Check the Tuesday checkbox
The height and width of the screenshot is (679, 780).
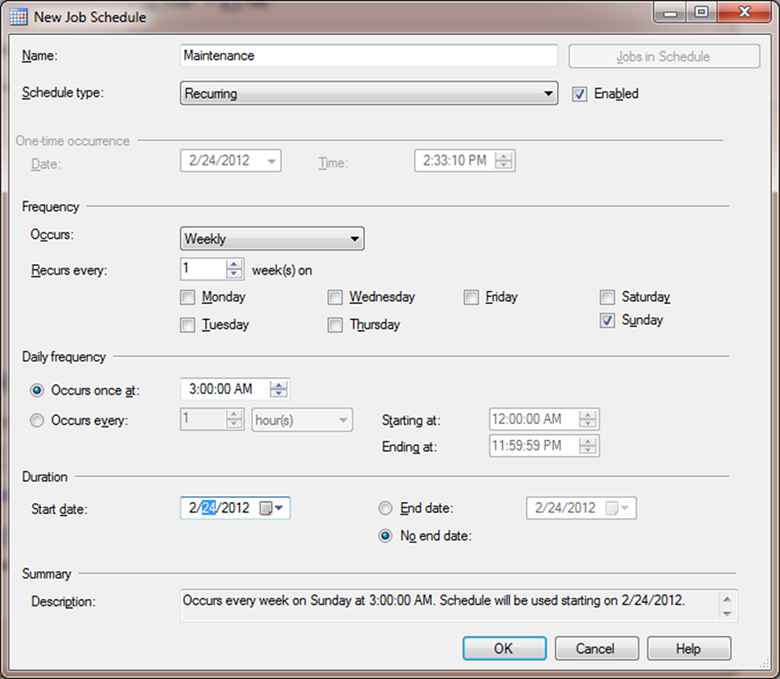188,325
